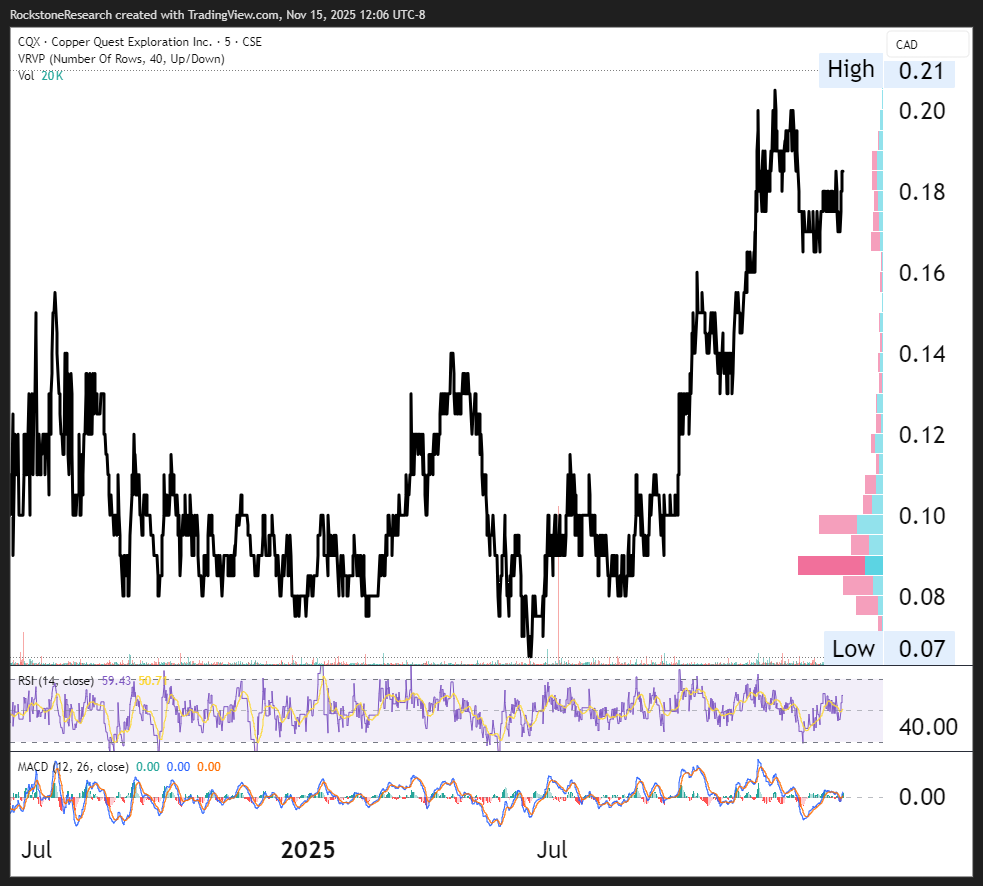Click the 40.00 RSI axis label
This screenshot has height=886, width=983.
(929, 726)
